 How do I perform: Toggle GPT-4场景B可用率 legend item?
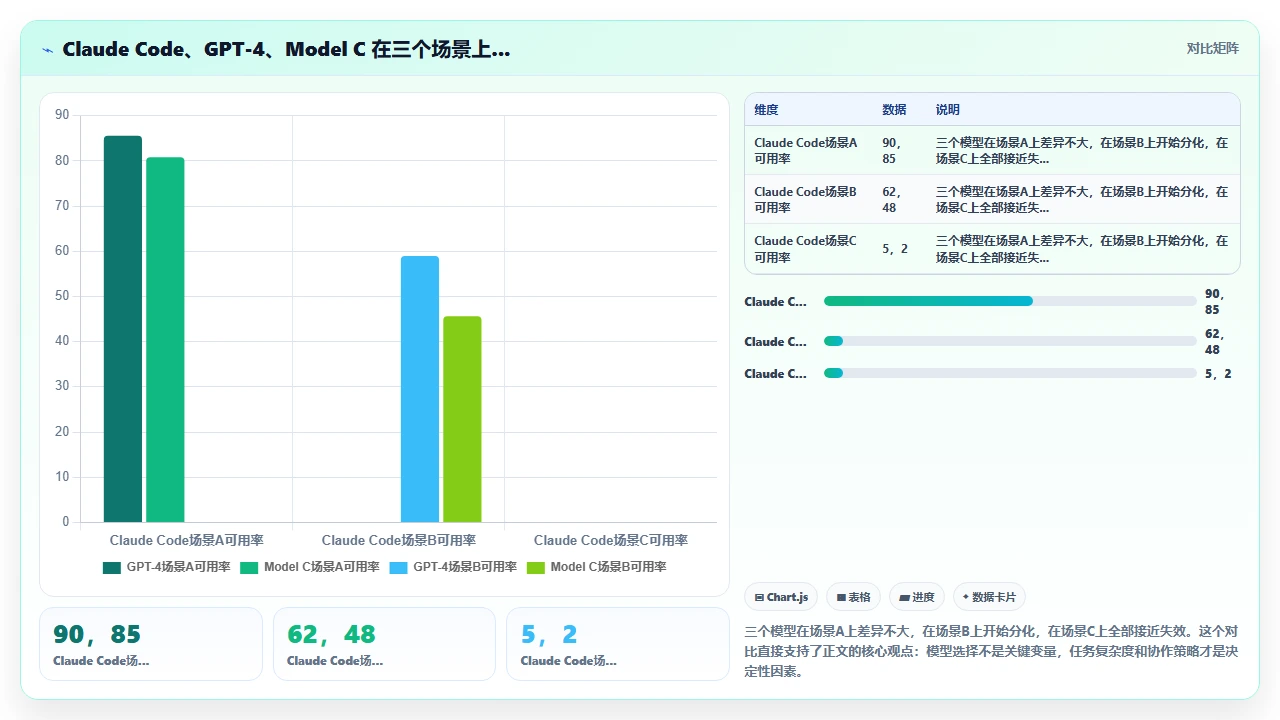[x=453, y=567]
